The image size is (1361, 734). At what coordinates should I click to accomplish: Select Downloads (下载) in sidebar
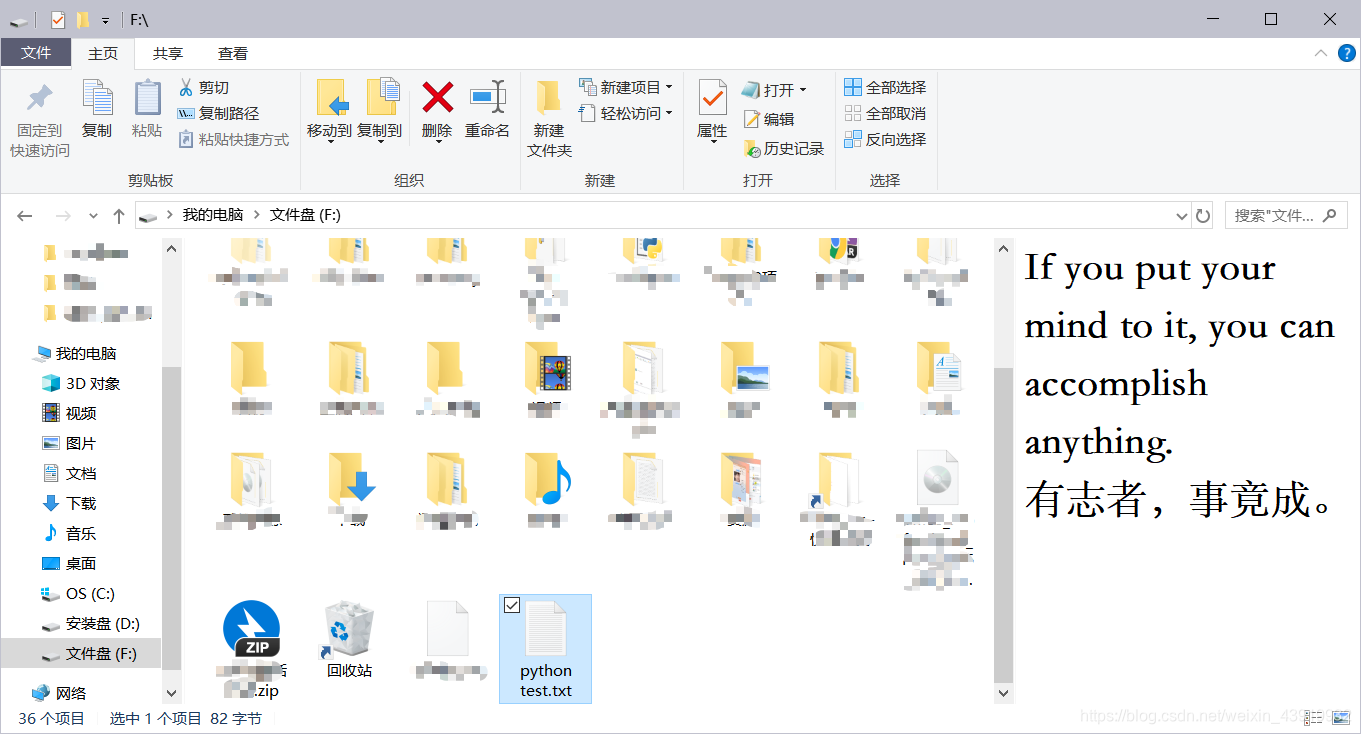tap(70, 504)
